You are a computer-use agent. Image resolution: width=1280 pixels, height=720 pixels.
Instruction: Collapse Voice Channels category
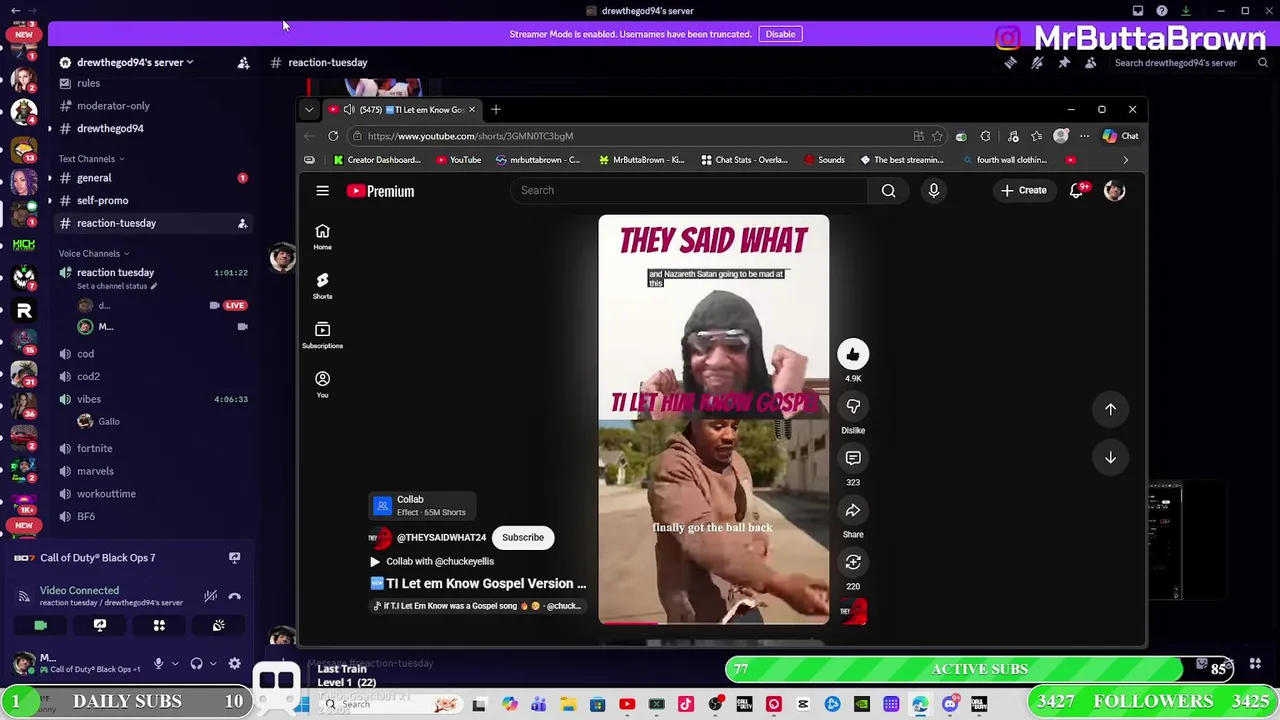click(94, 253)
